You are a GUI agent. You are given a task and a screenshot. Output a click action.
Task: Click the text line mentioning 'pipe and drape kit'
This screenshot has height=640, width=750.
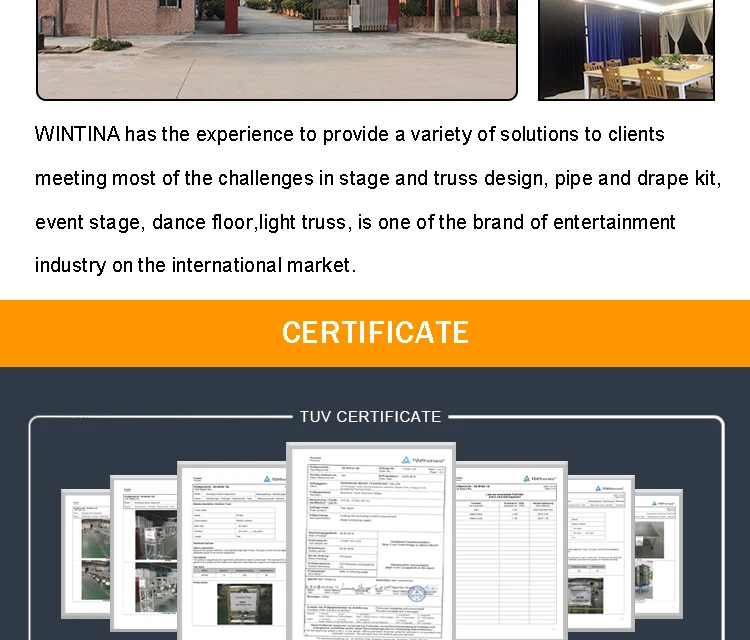coord(378,178)
